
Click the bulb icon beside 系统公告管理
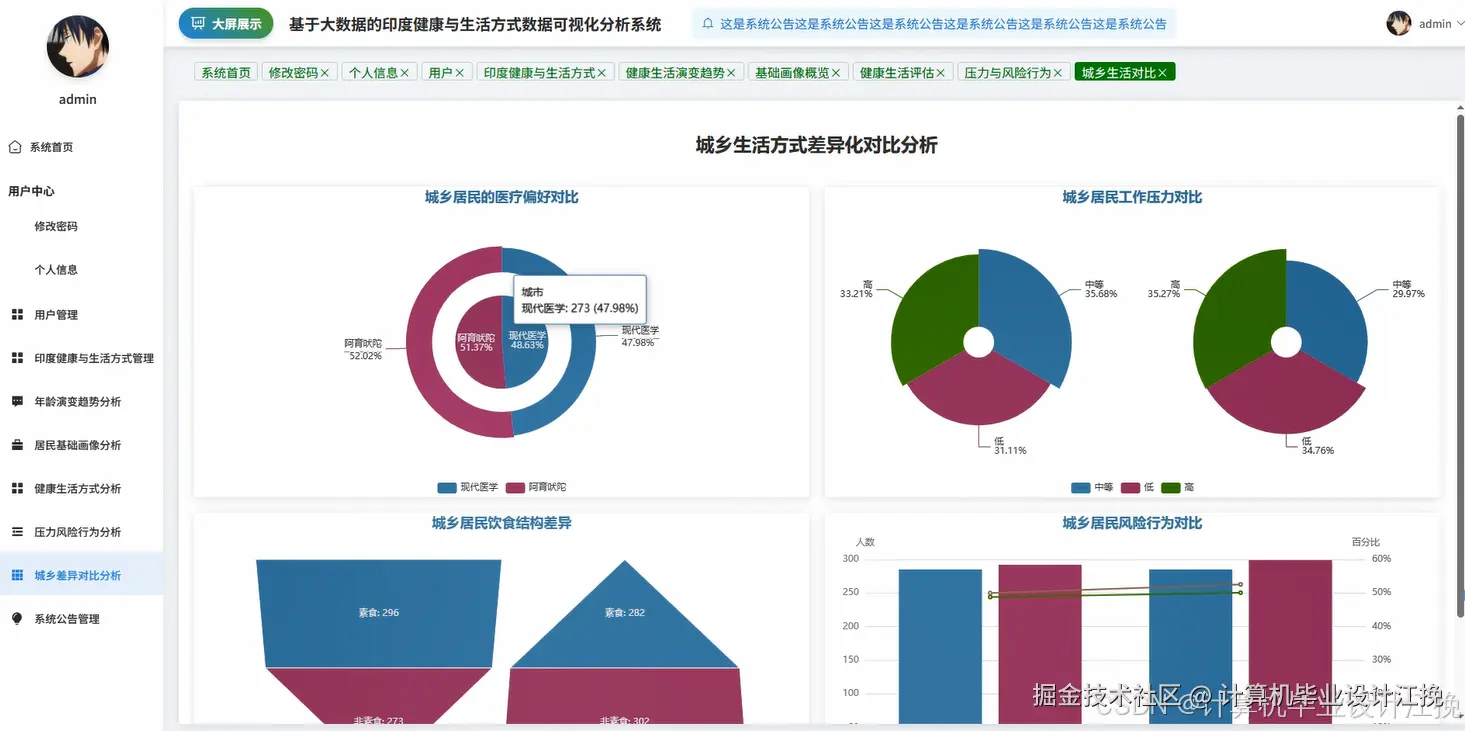click(x=17, y=619)
